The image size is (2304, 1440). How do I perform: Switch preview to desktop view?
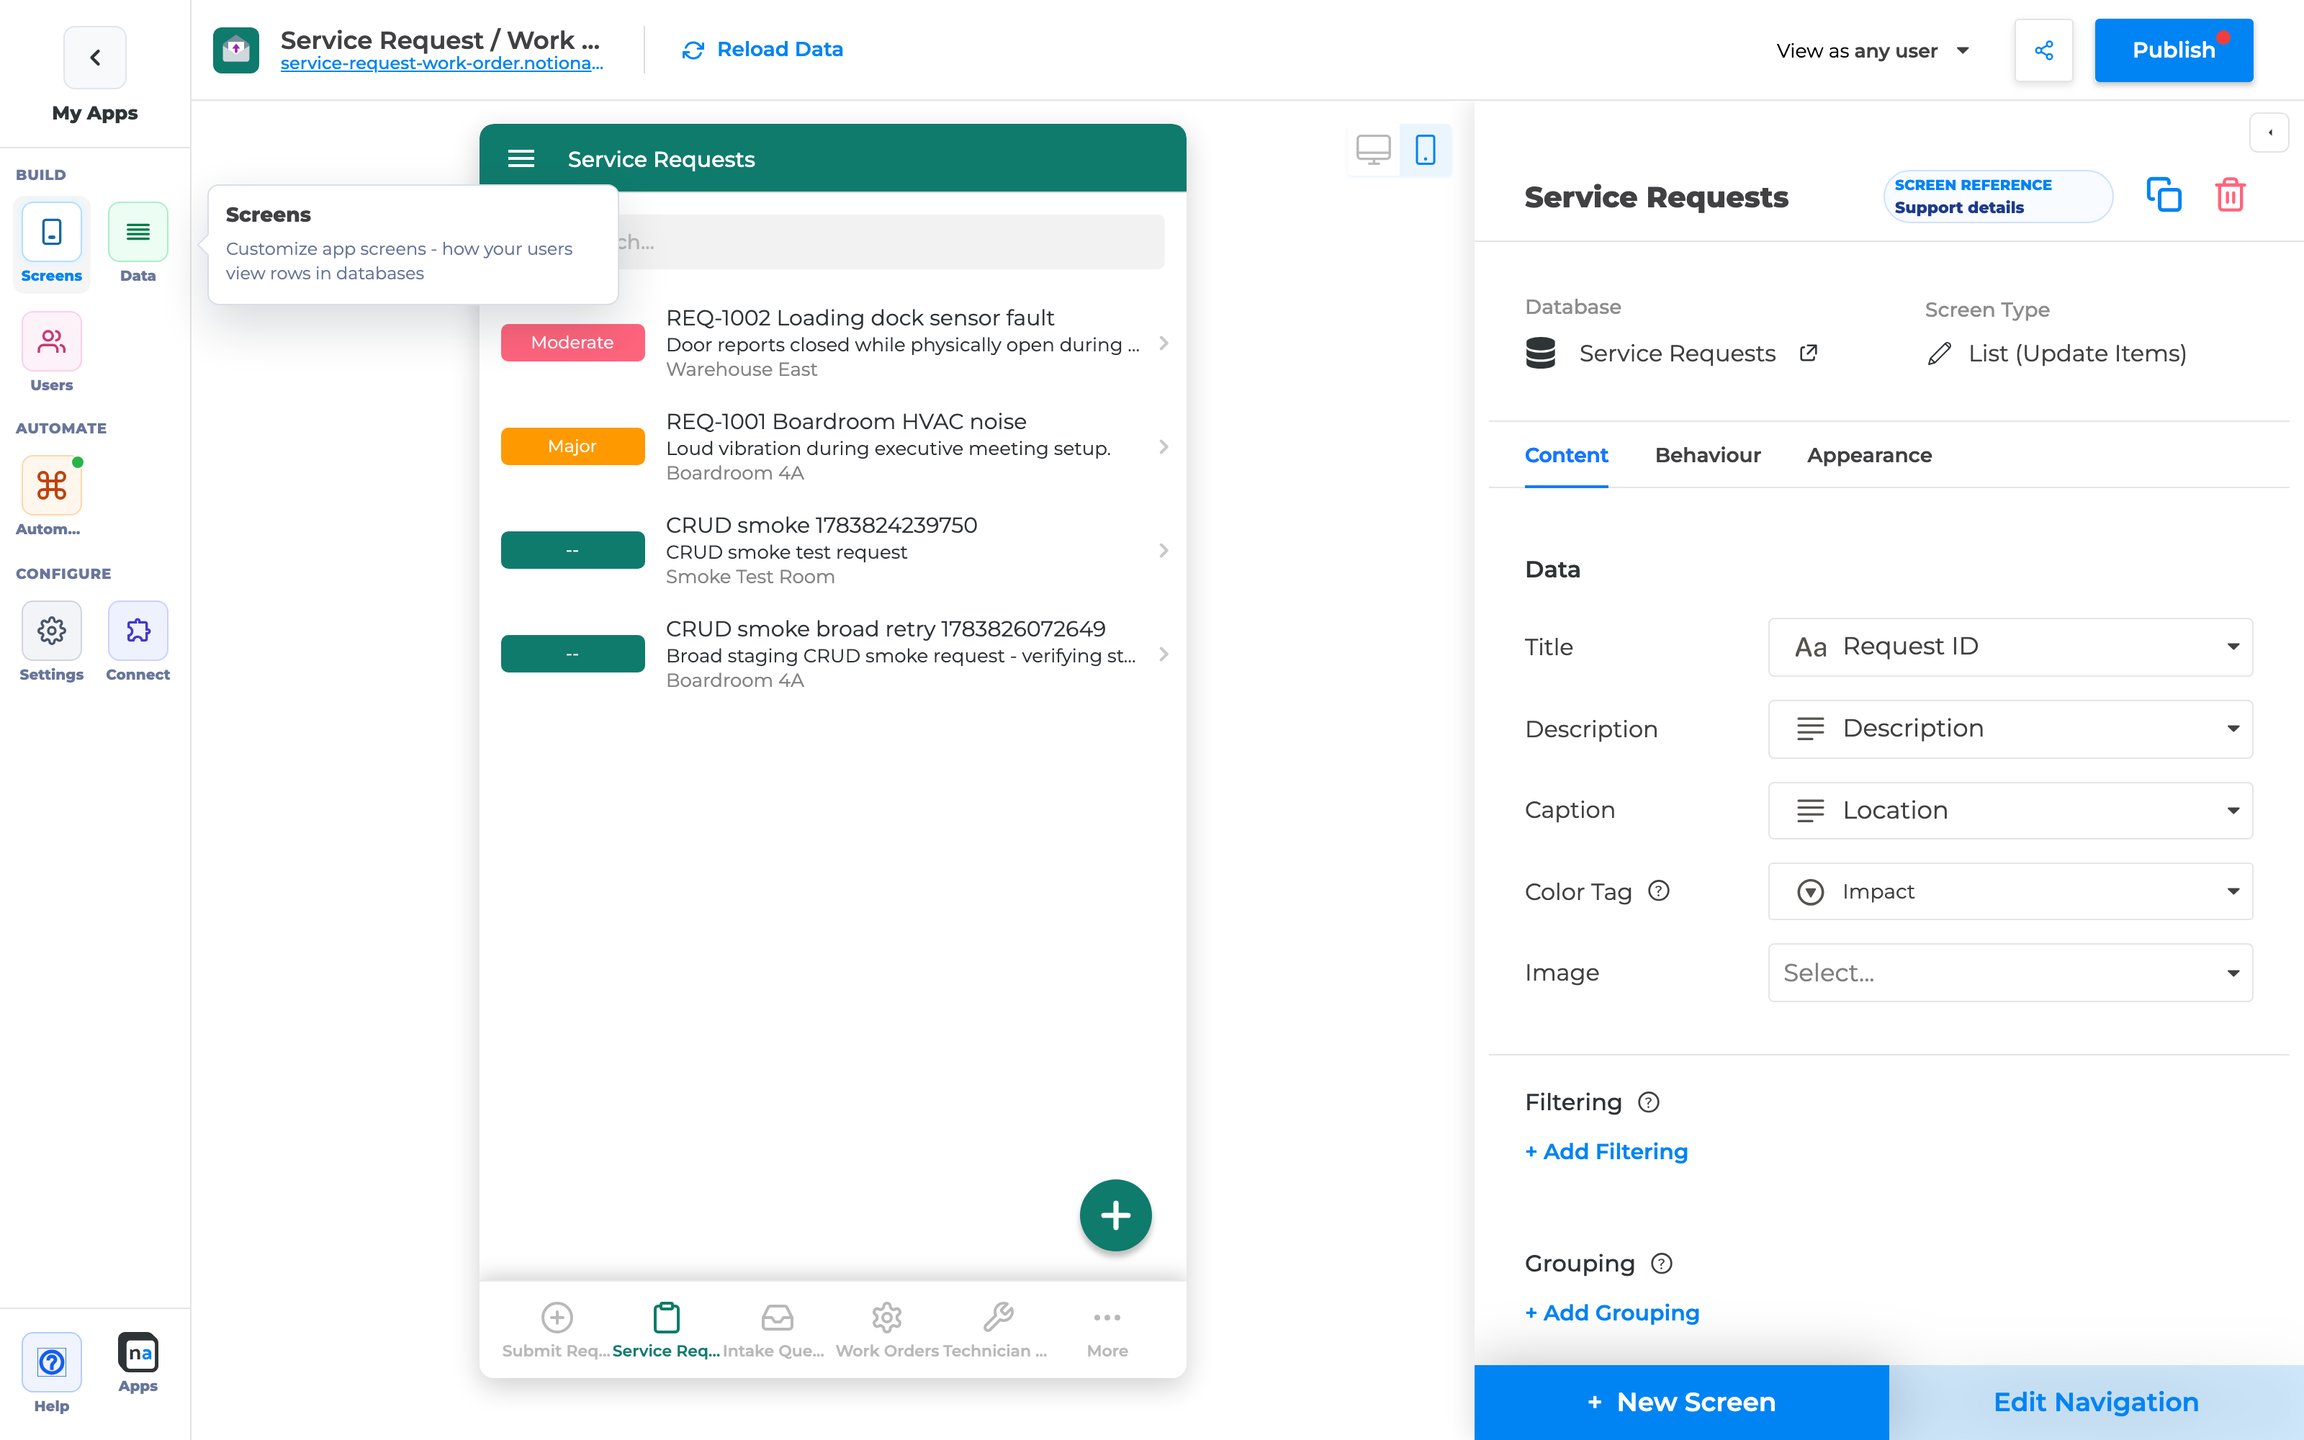click(1373, 150)
